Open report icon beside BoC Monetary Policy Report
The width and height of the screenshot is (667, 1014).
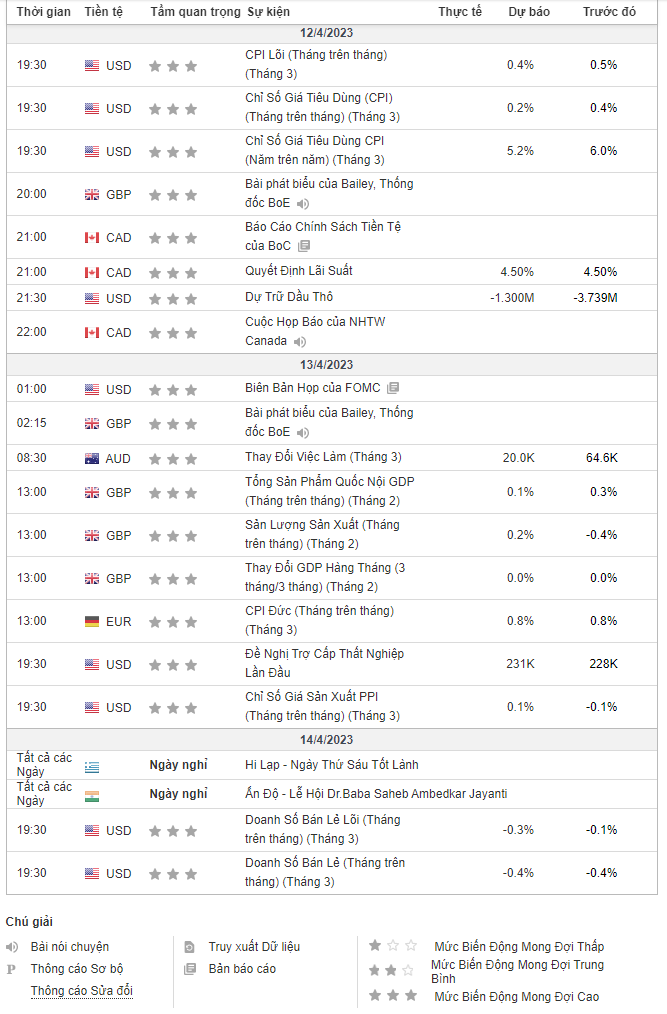tap(304, 246)
